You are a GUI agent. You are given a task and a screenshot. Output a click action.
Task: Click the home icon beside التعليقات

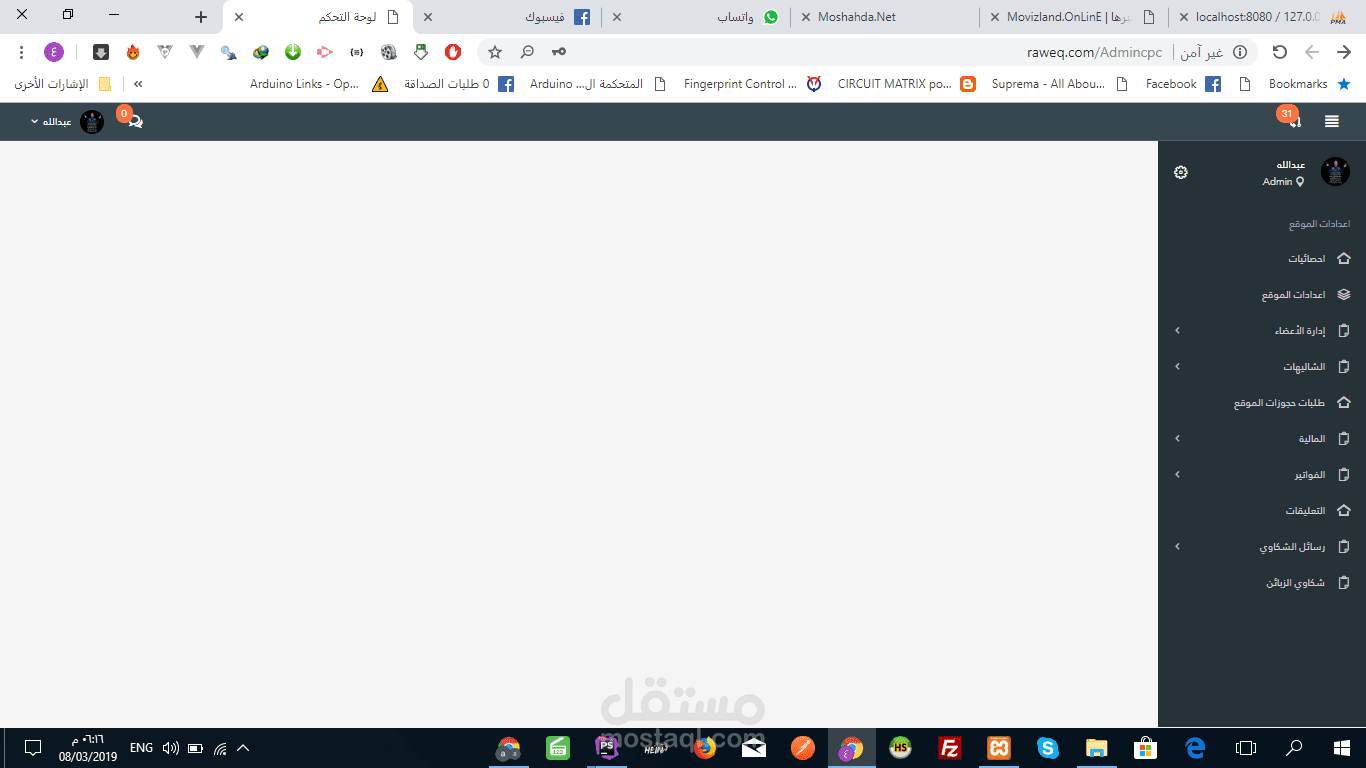(1343, 511)
